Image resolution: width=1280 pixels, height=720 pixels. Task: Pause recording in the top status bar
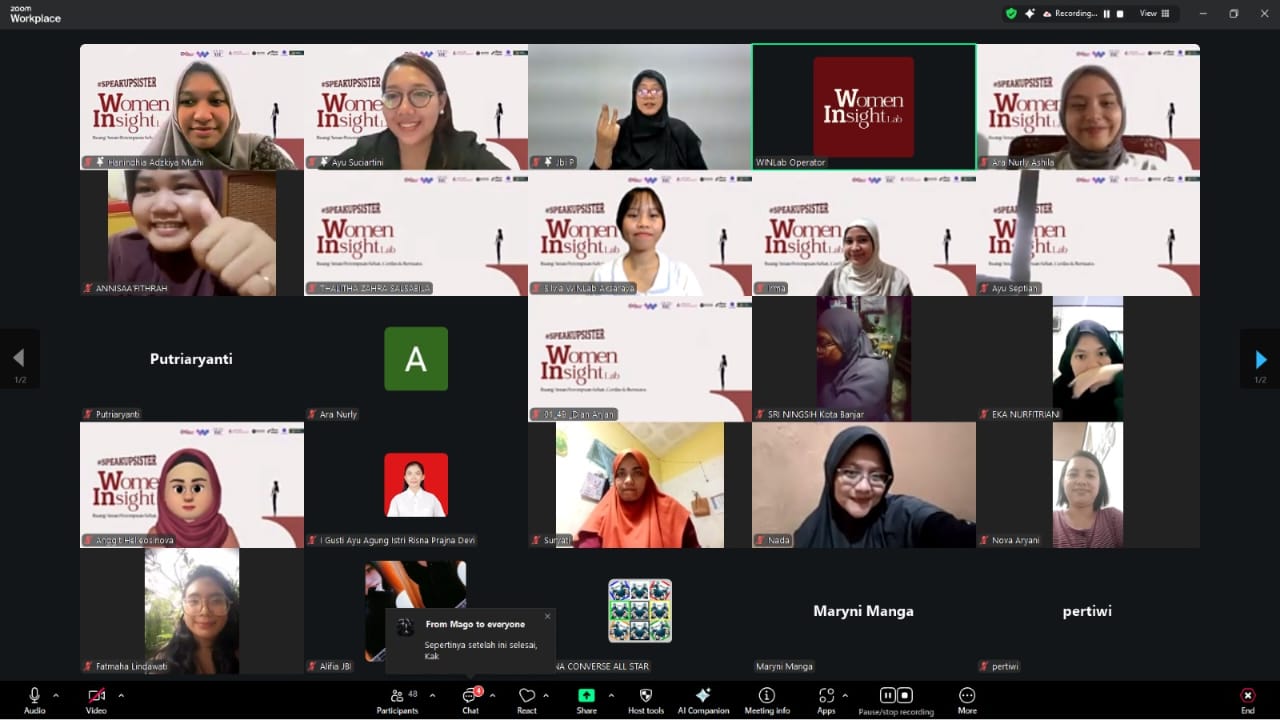pos(1107,14)
